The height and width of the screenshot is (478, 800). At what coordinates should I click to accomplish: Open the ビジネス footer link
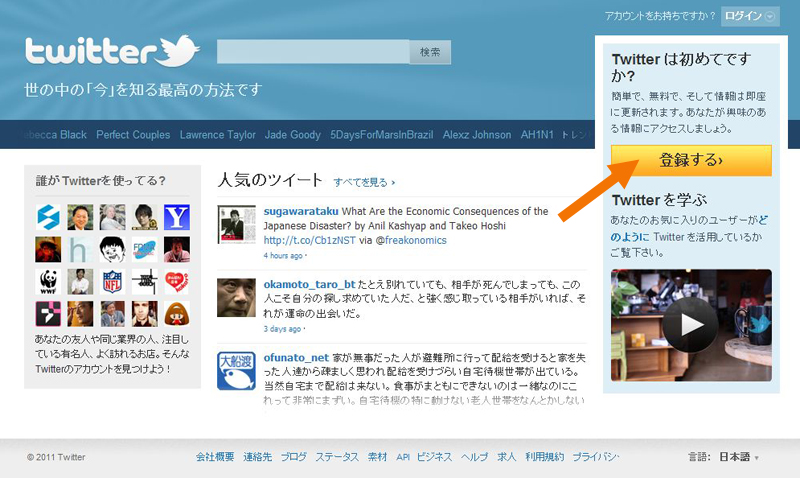tap(434, 457)
